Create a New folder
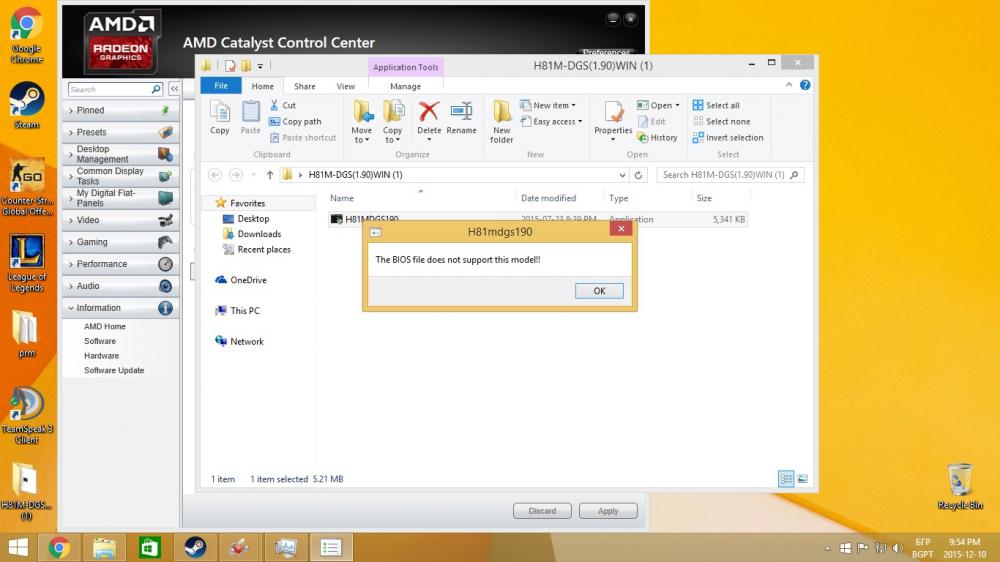This screenshot has width=1000, height=562. click(x=501, y=122)
